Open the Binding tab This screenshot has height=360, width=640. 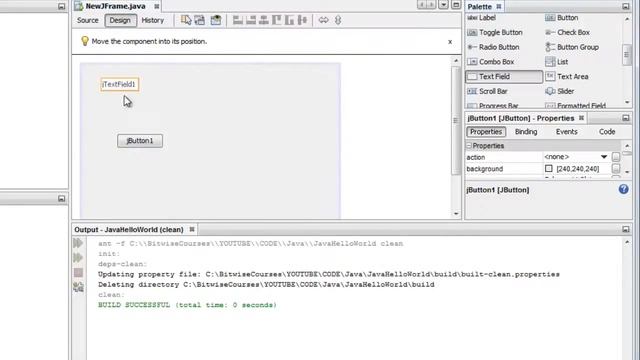(526, 131)
